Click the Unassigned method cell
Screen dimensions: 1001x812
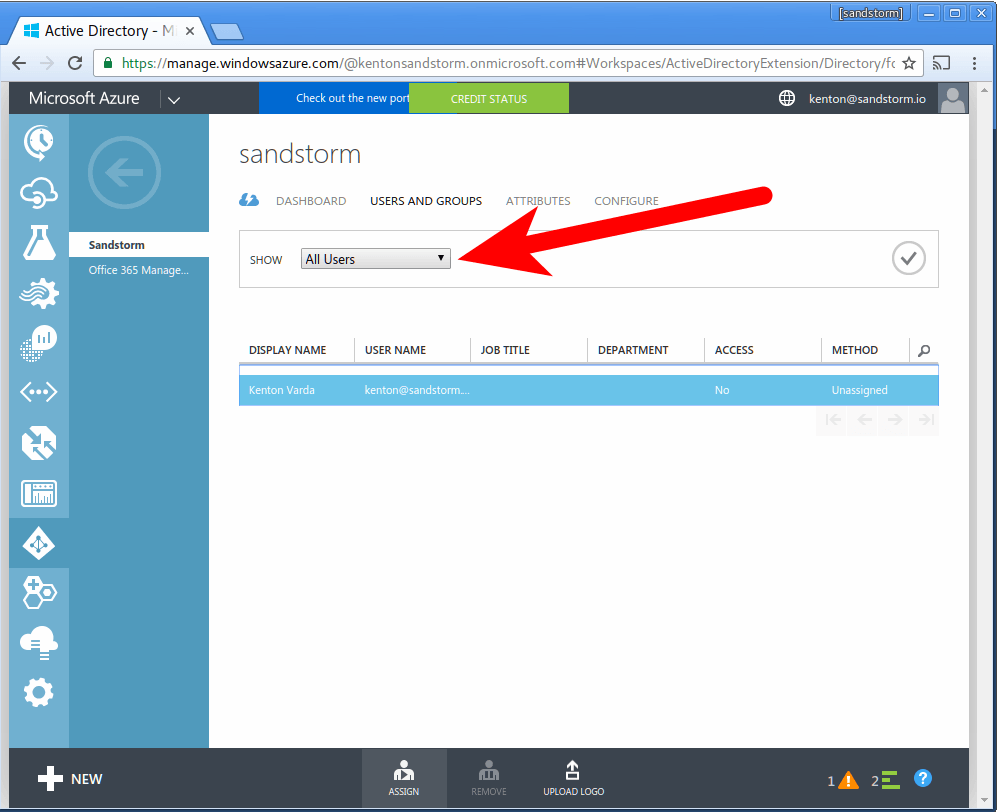click(x=859, y=390)
